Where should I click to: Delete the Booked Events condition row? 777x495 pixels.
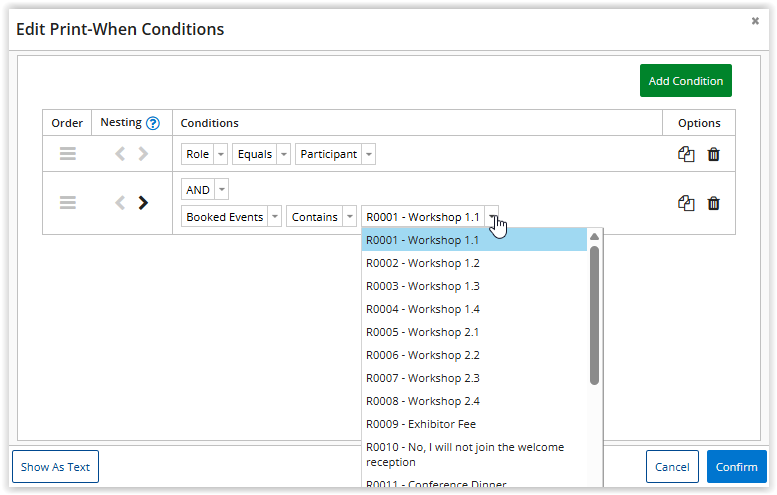(x=713, y=203)
